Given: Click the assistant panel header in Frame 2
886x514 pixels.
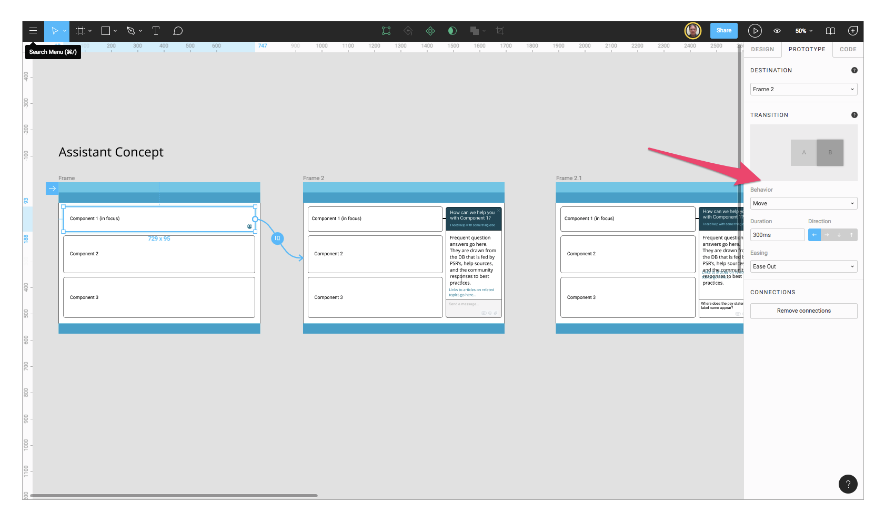Looking at the screenshot, I should click(474, 218).
